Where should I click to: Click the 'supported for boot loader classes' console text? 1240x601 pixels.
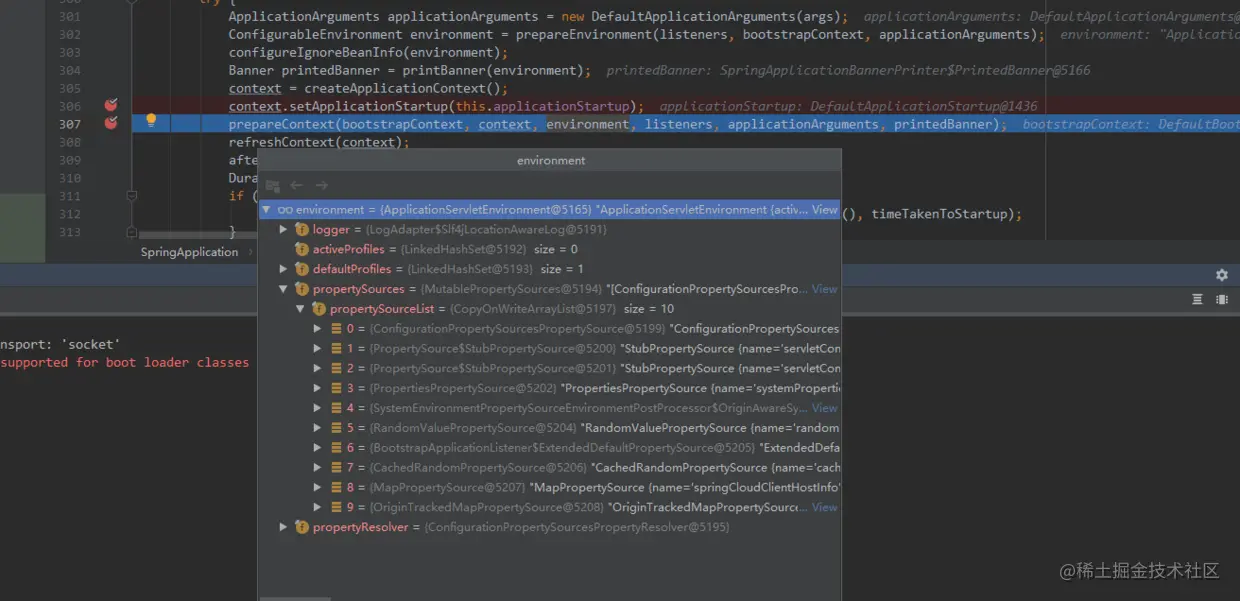(124, 362)
